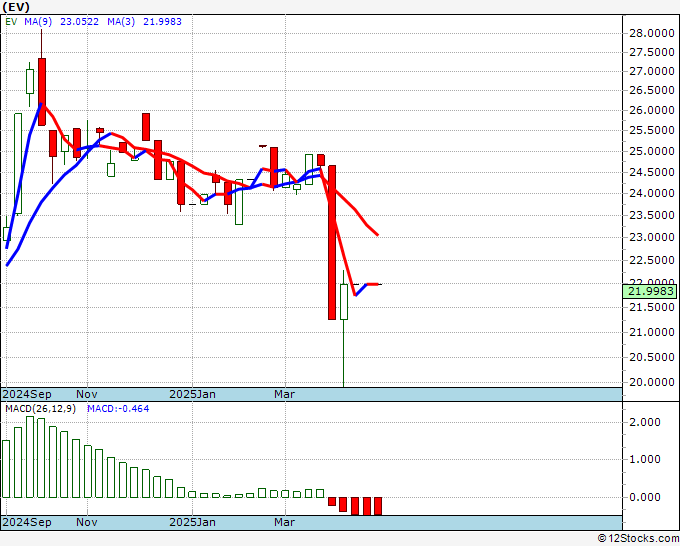Click the MACD:-0.464 value readout
The image size is (680, 546).
118,409
